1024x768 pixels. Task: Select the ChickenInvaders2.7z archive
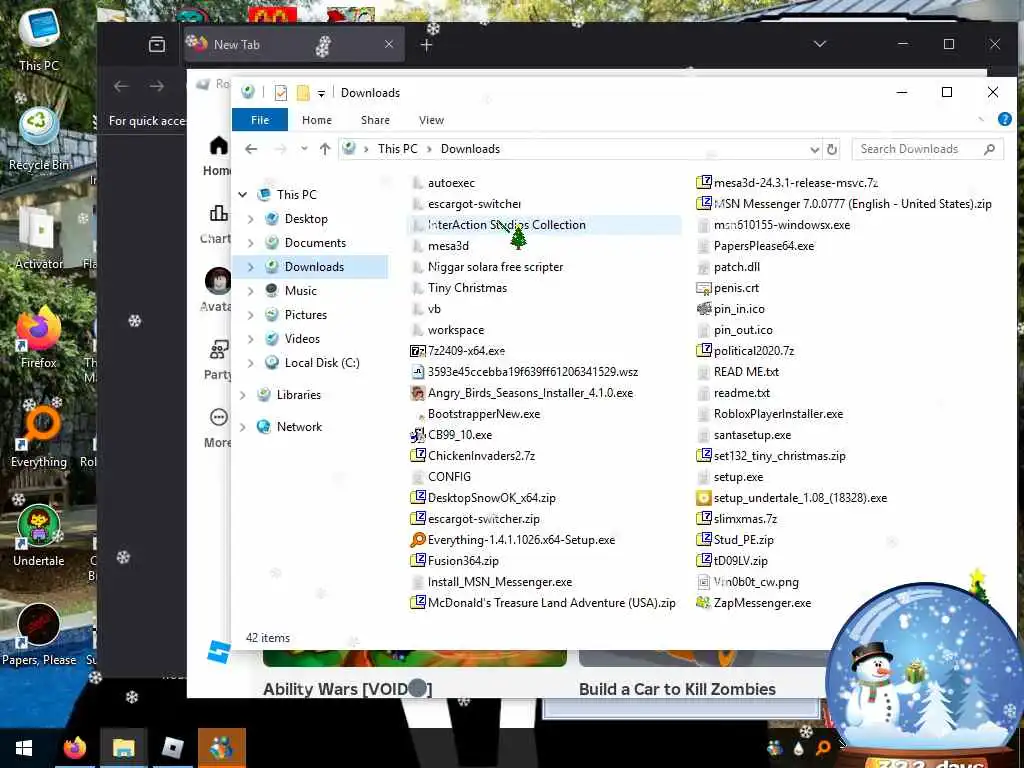[481, 456]
